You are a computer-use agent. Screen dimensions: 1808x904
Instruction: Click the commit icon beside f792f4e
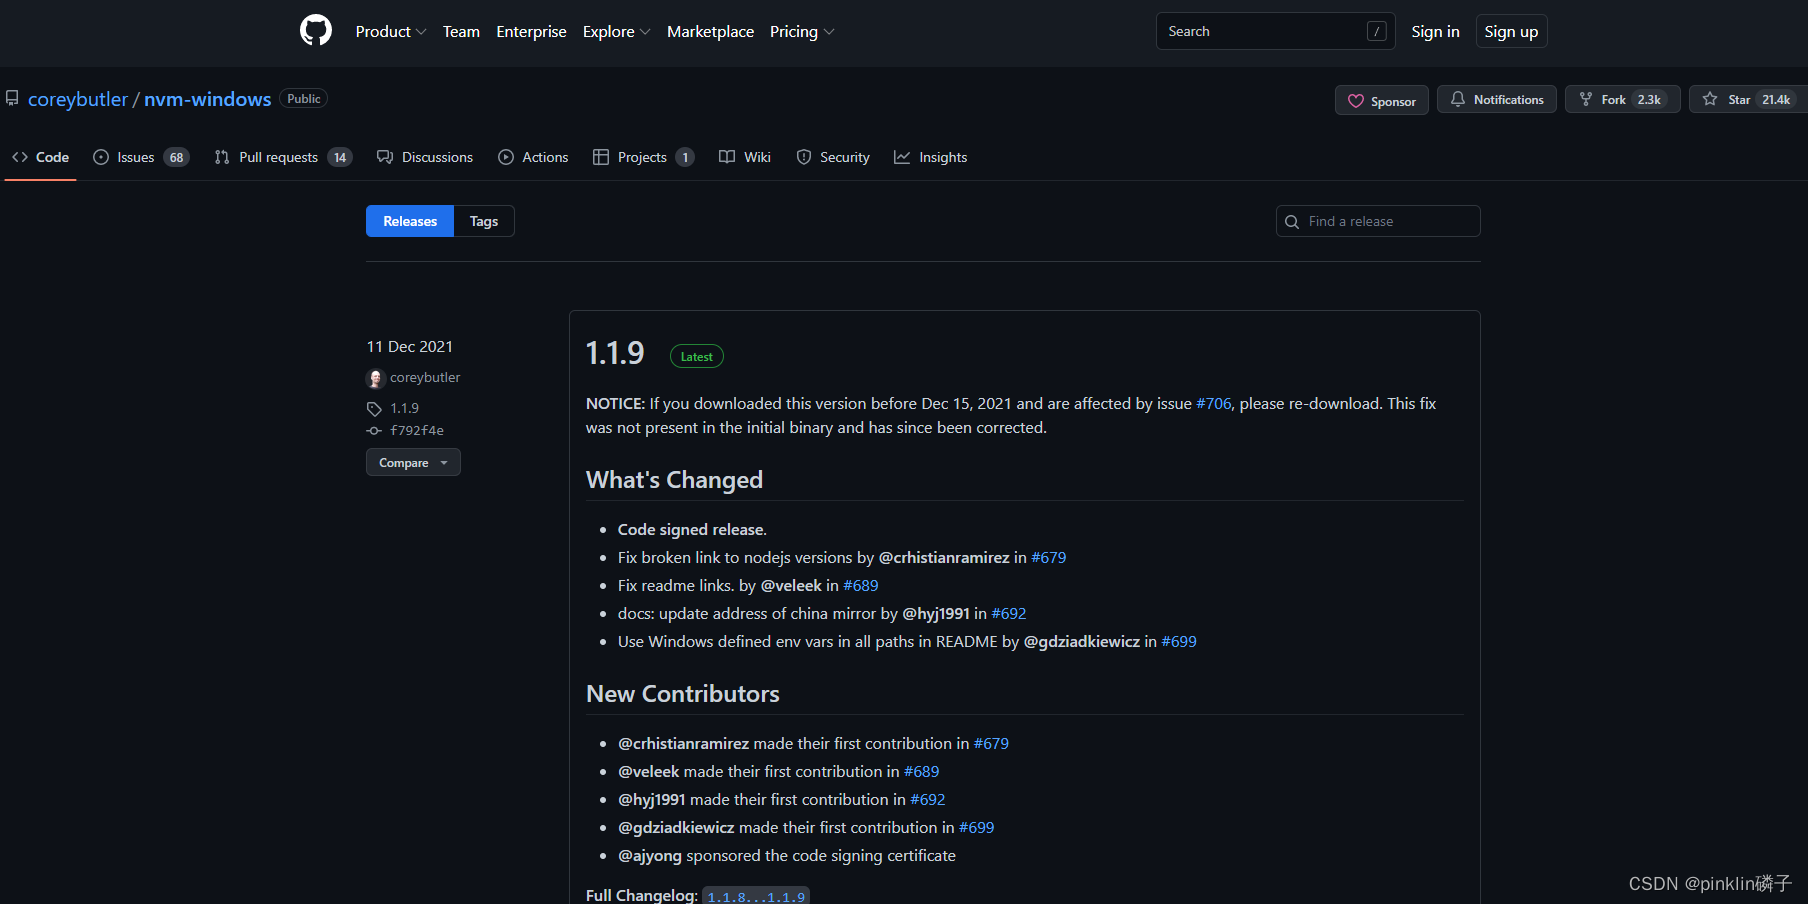[374, 430]
